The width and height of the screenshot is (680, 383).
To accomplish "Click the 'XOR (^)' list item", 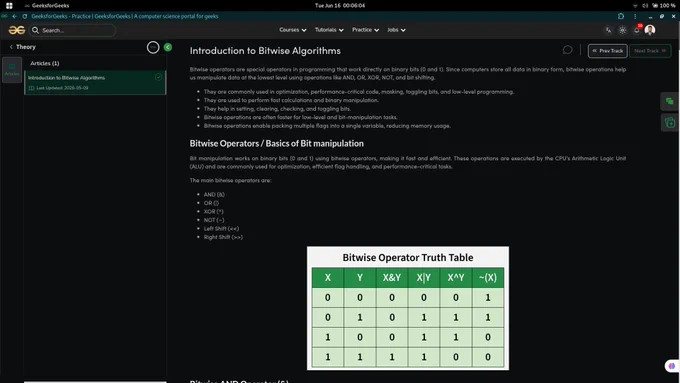I will [x=213, y=212].
